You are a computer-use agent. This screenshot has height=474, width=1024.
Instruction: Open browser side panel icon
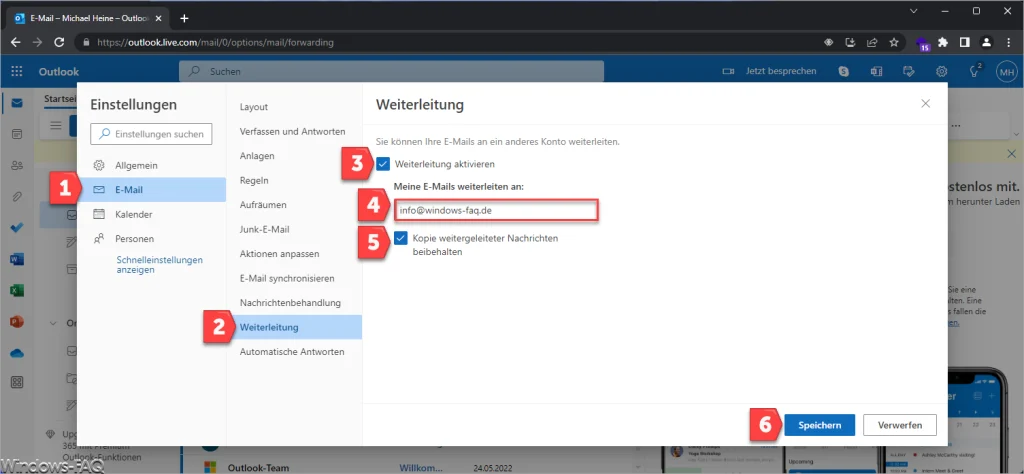point(965,42)
